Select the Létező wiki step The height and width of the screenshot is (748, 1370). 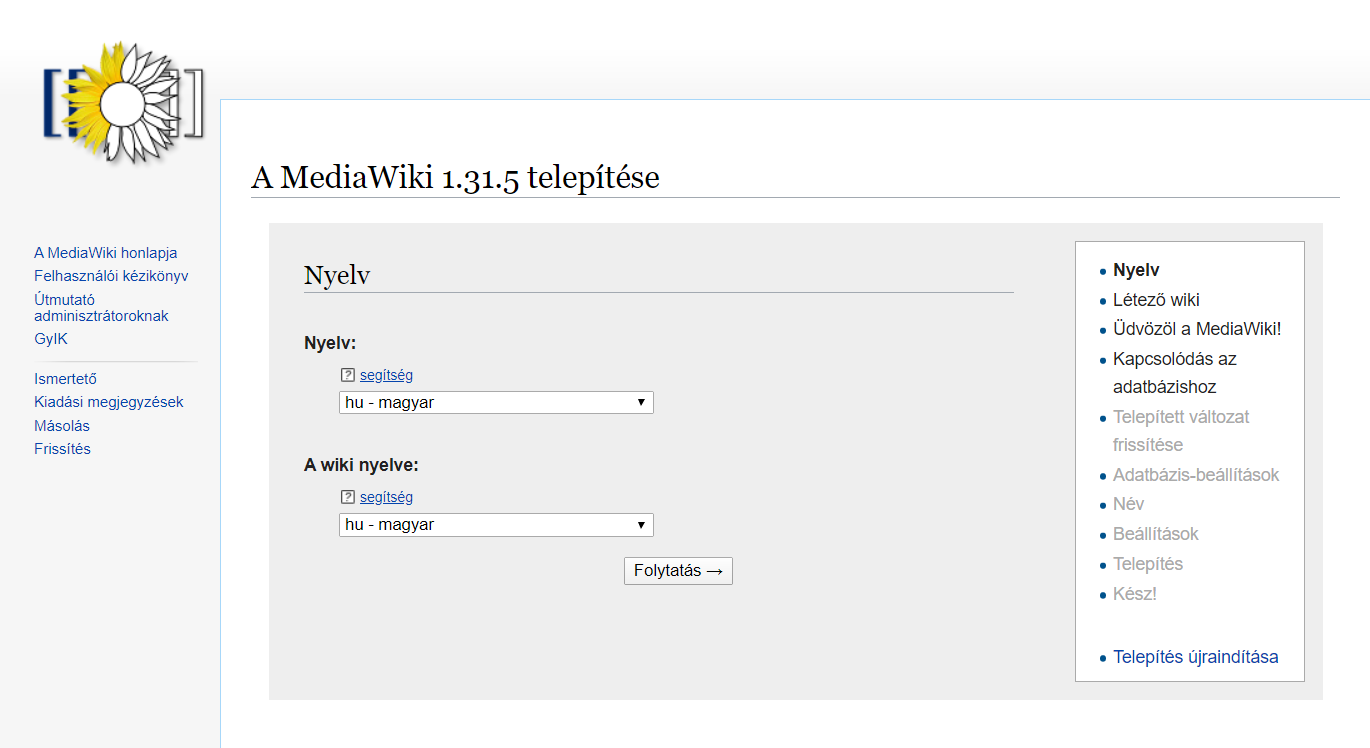(x=1156, y=300)
